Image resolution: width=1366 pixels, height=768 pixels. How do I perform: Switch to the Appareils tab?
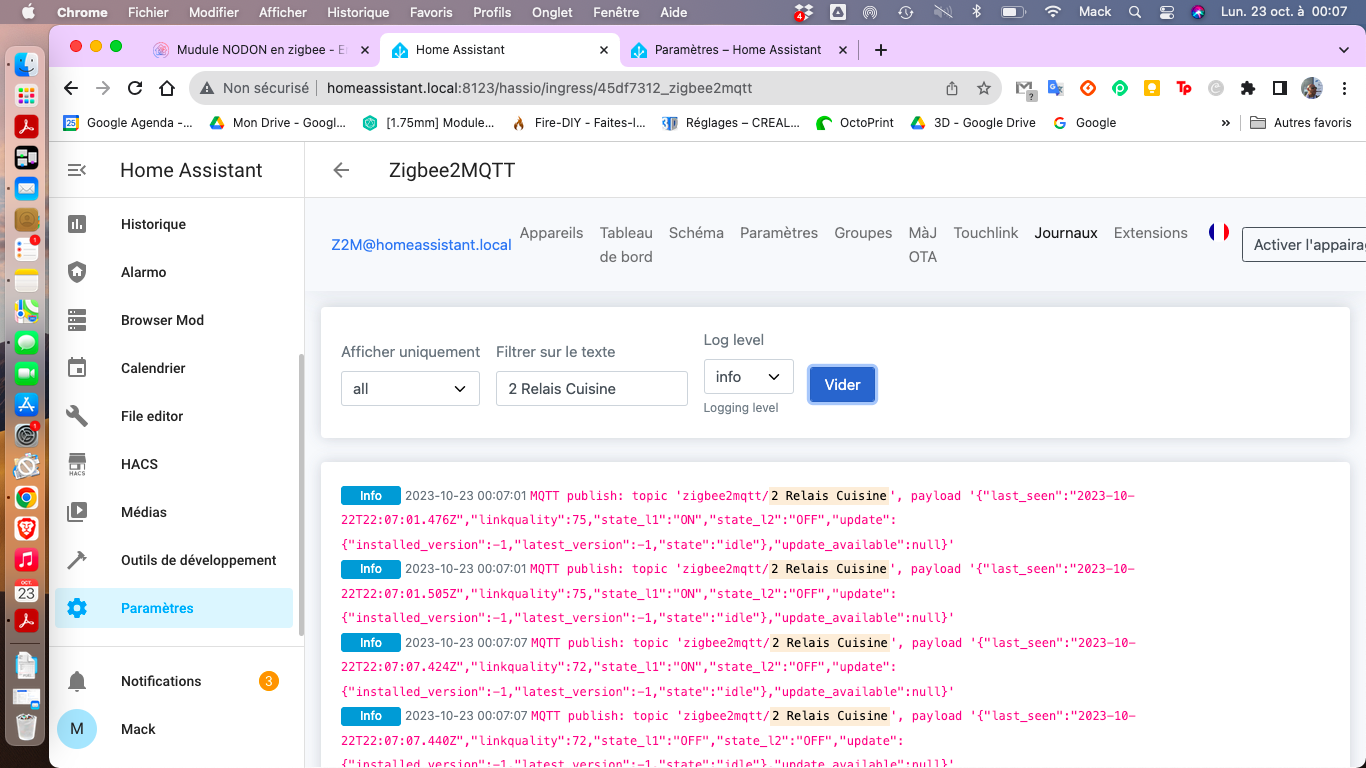click(551, 232)
